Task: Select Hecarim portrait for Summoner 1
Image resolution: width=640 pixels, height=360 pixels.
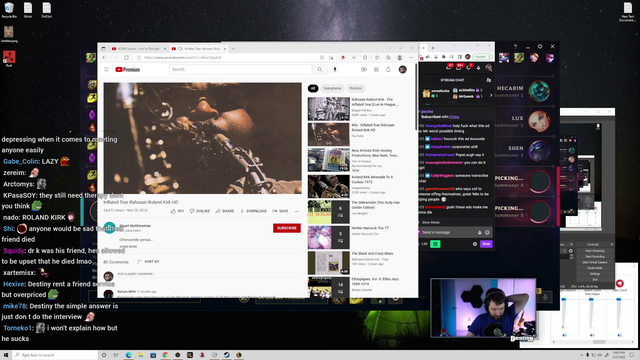Action: click(x=539, y=91)
